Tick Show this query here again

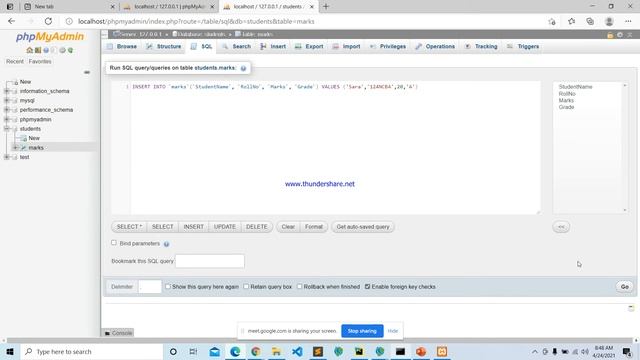168,287
